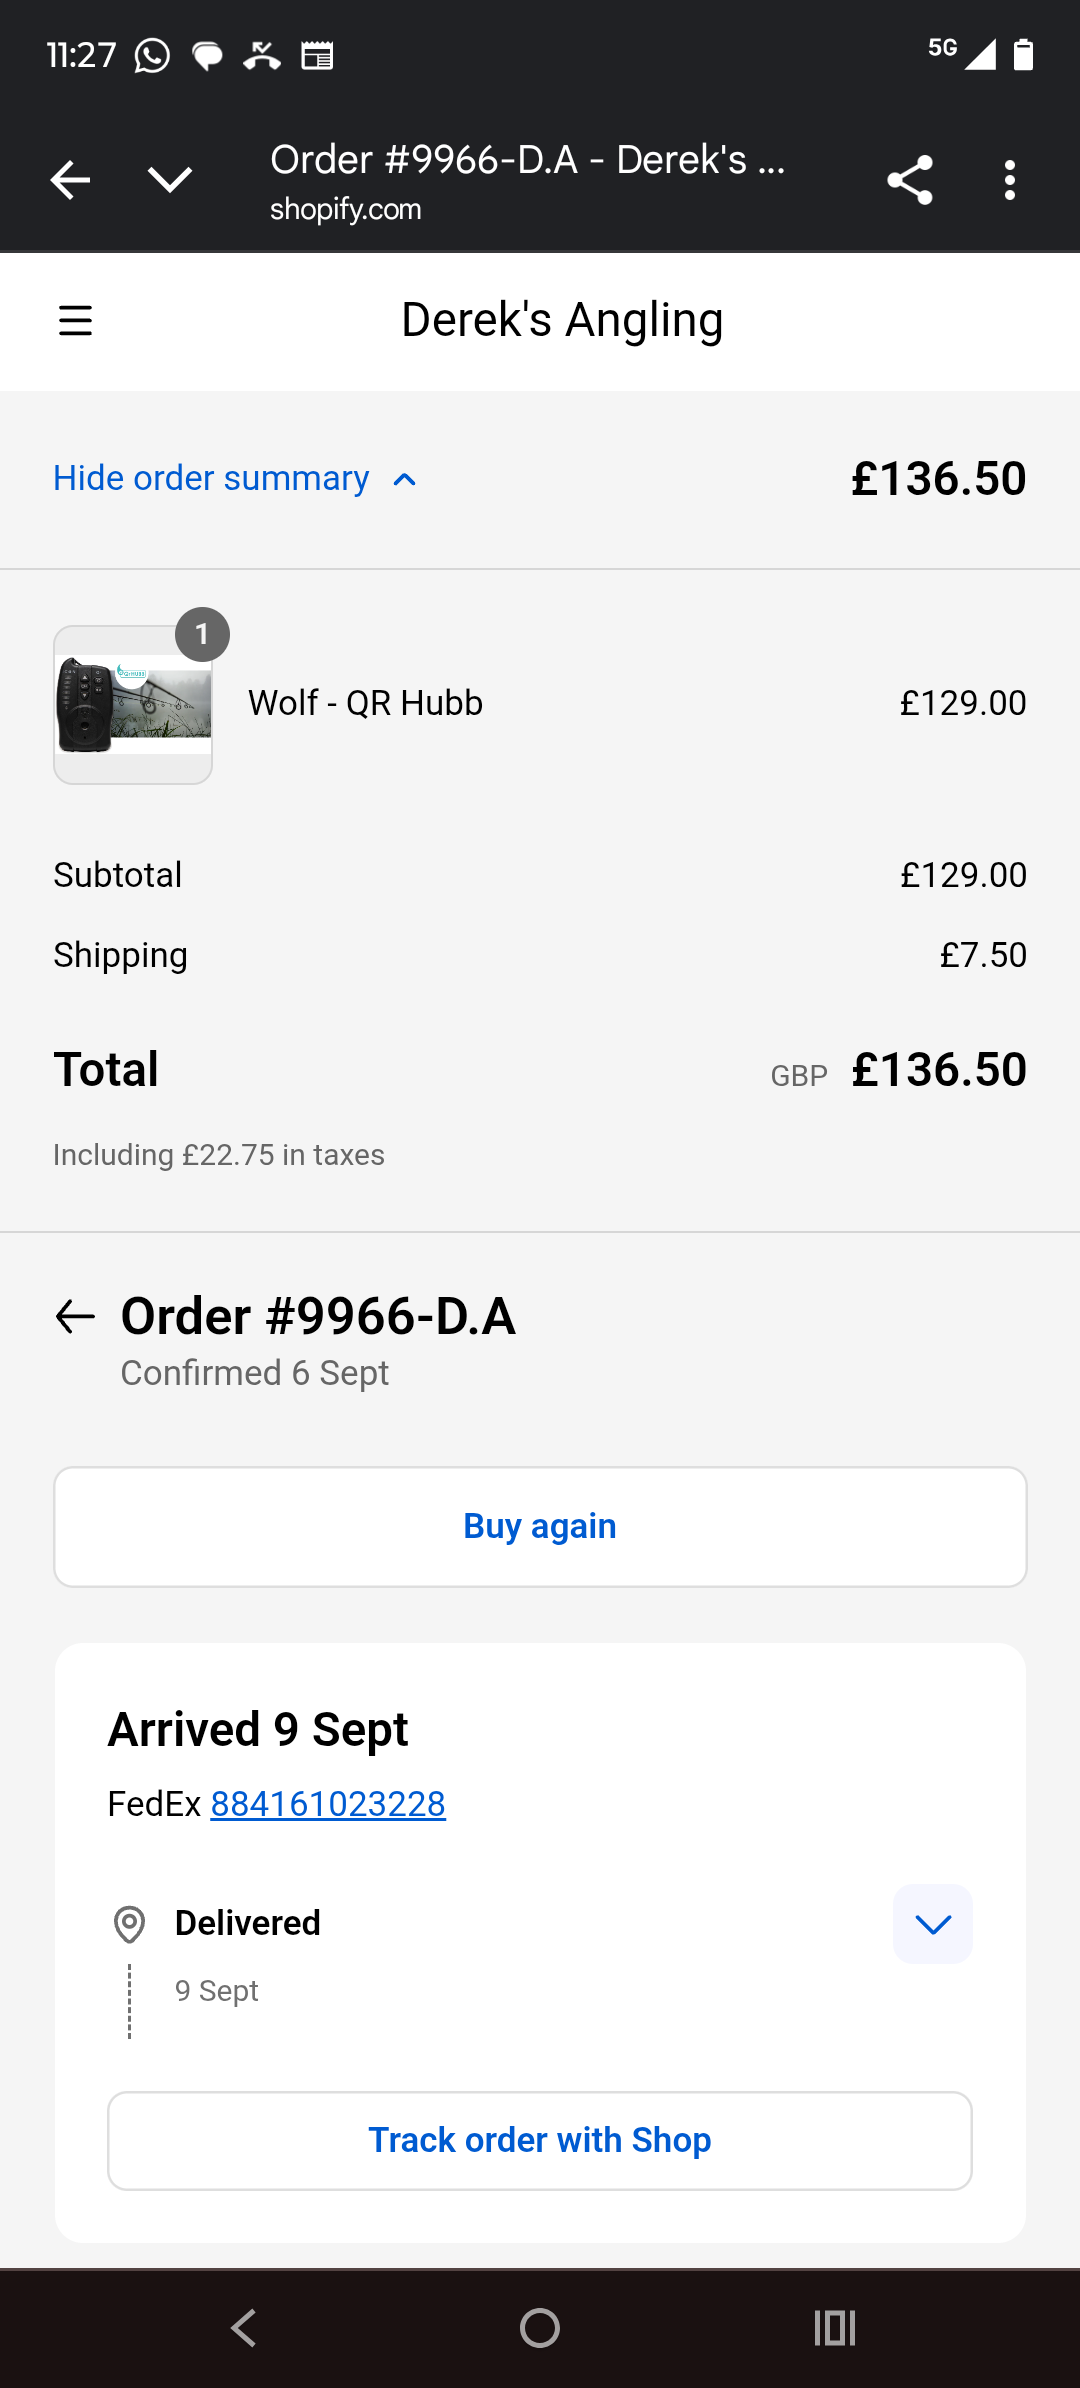The image size is (1080, 2388).
Task: Open the Android recent apps button
Action: point(835,2328)
